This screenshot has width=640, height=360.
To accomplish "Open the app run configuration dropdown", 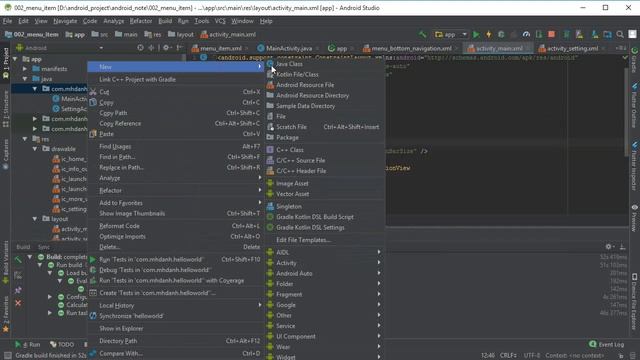I will 451,35.
